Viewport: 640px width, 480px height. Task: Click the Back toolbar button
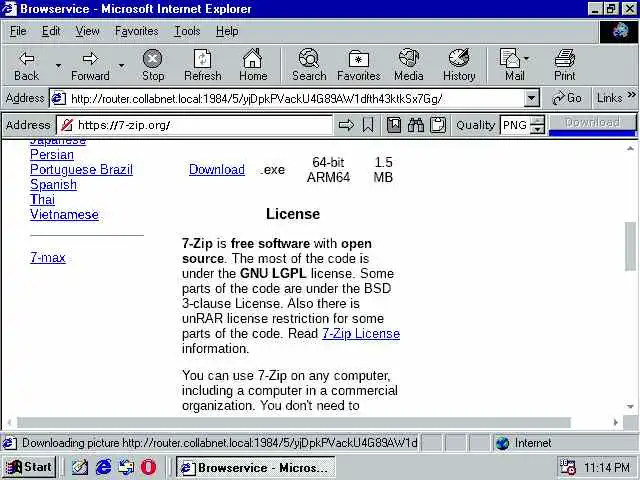[x=27, y=66]
